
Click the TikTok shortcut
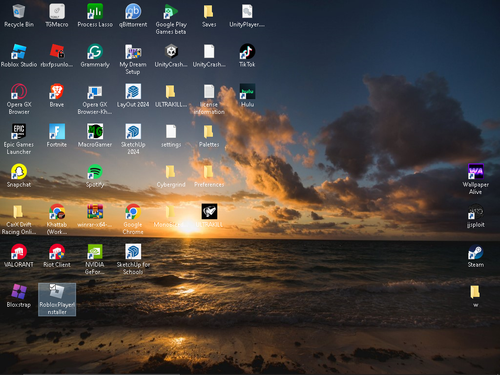[x=247, y=52]
